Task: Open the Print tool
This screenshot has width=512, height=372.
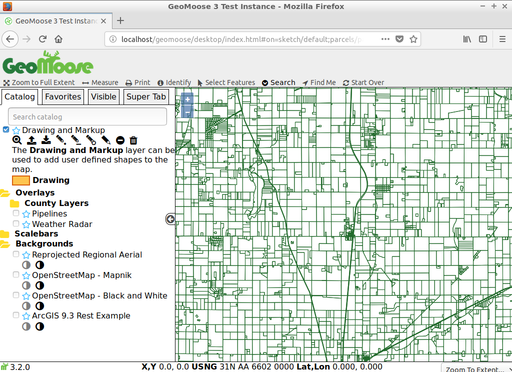Action: pyautogui.click(x=138, y=83)
